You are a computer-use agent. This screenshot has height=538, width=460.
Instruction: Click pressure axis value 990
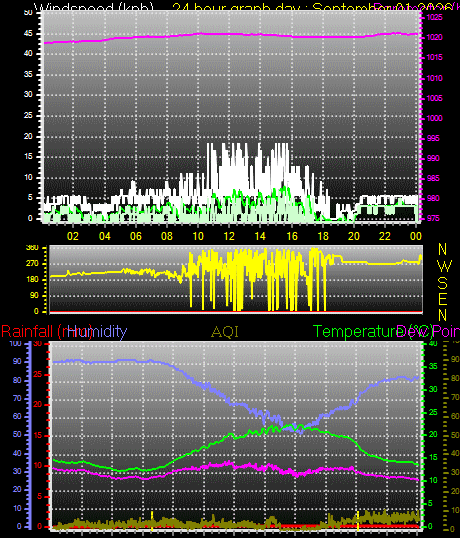pyautogui.click(x=433, y=158)
